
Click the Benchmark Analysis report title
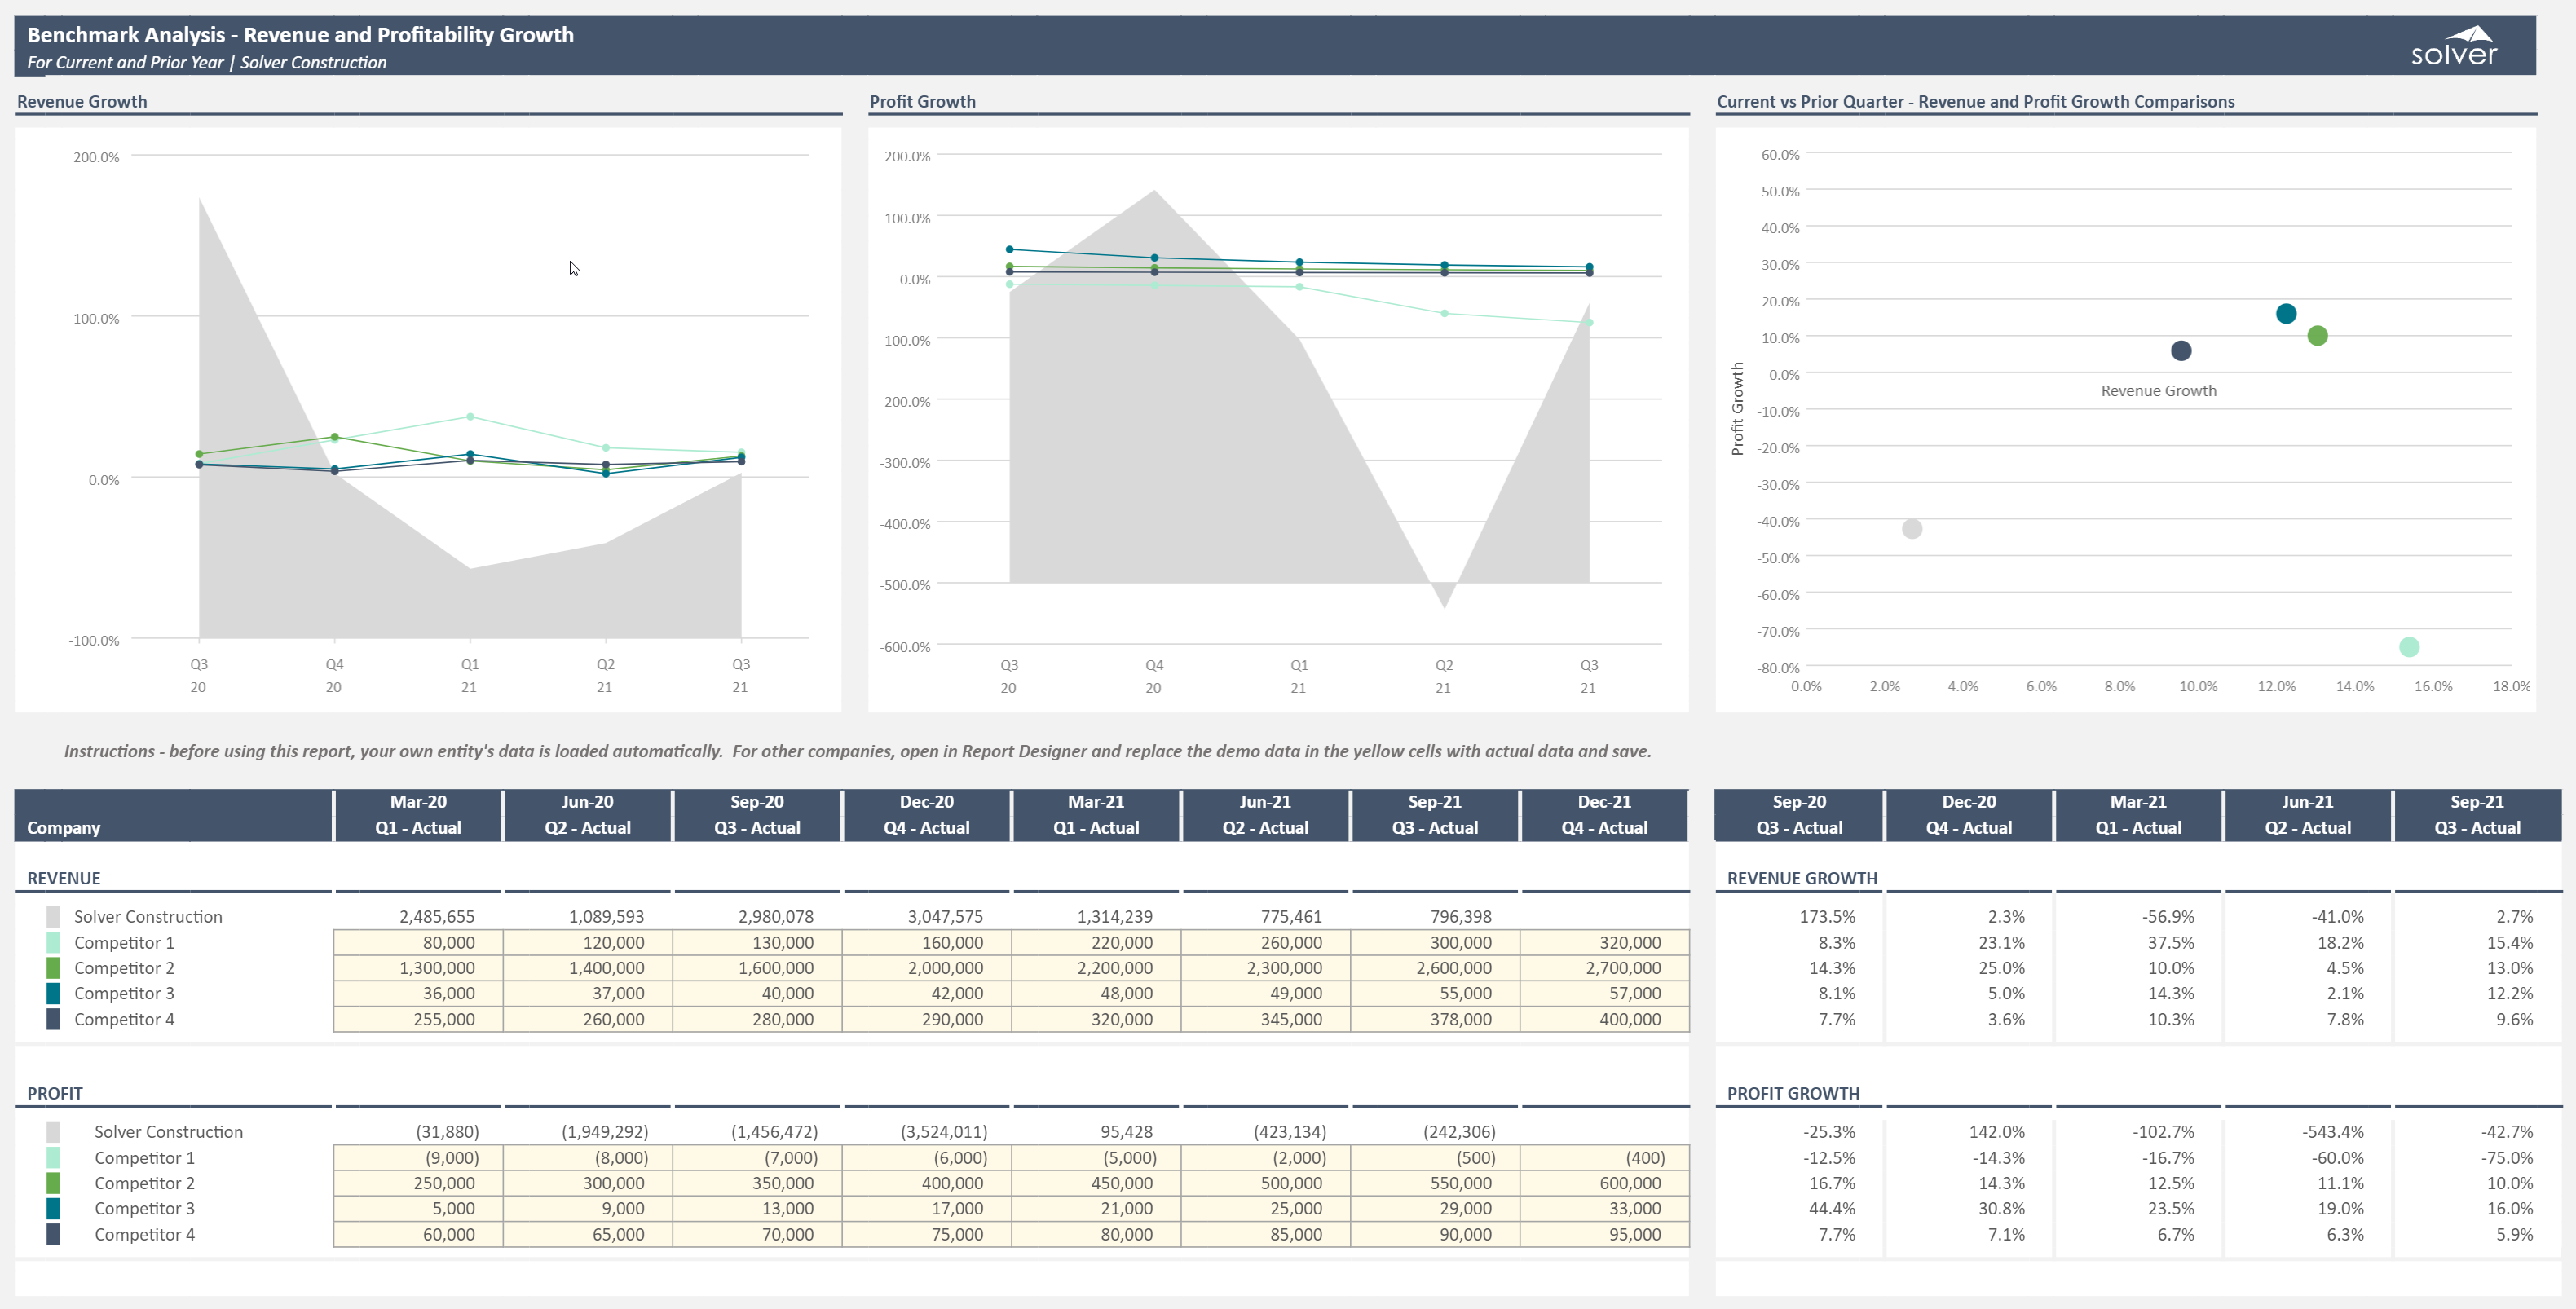300,35
